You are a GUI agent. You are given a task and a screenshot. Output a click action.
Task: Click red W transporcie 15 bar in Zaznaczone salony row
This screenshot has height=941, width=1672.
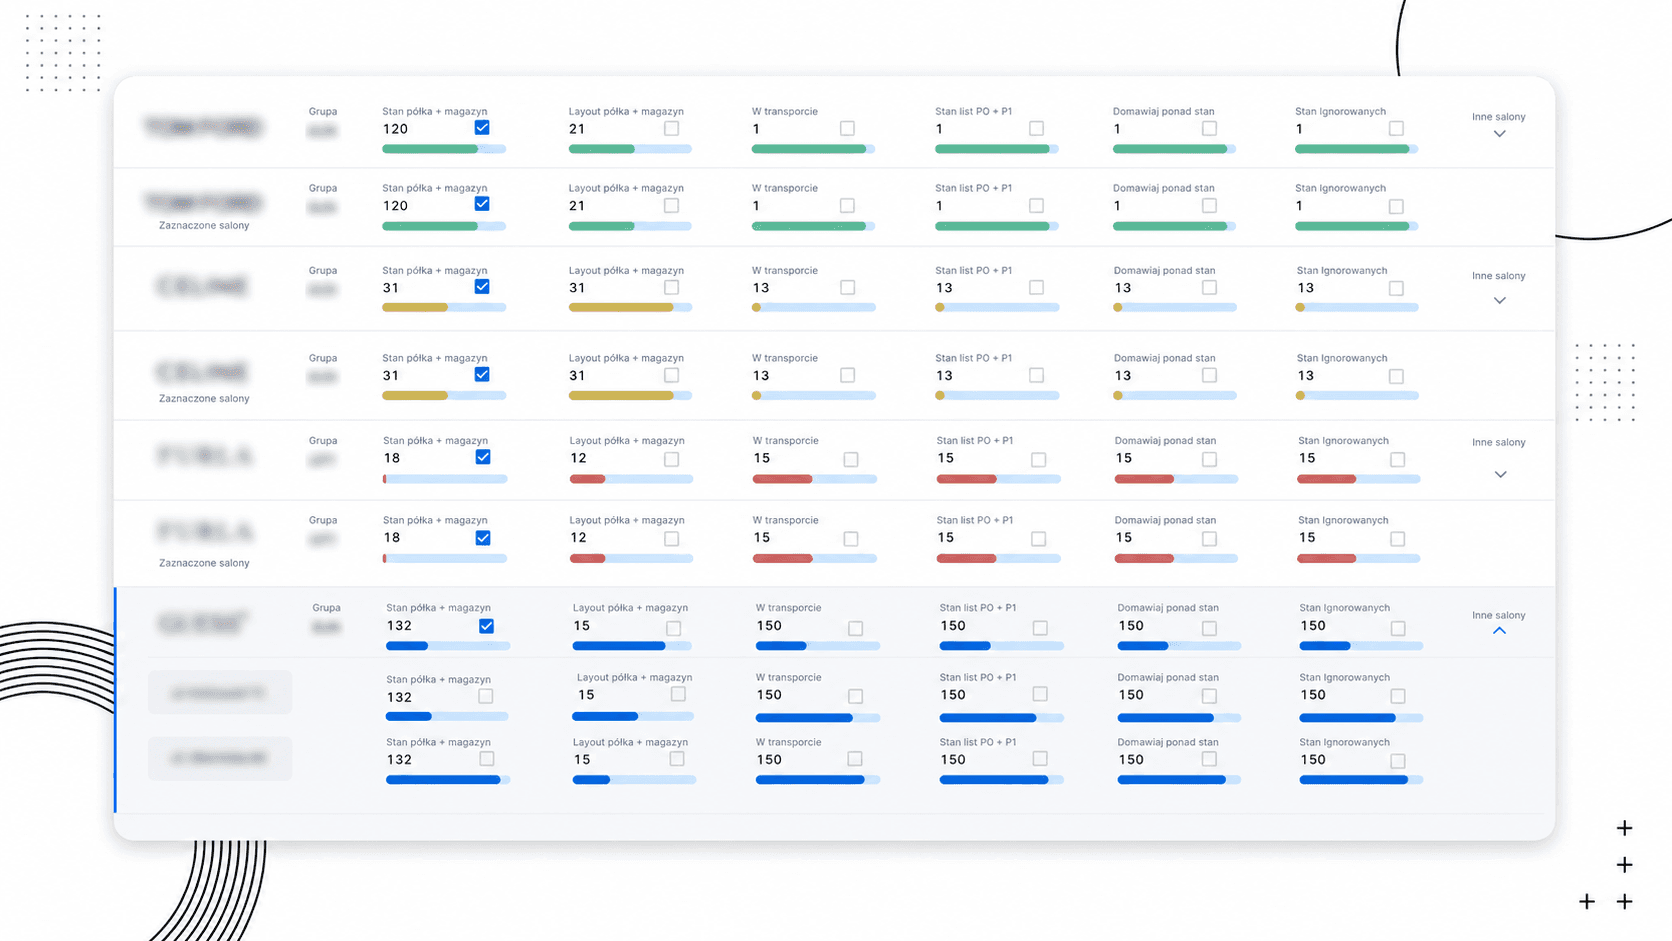click(x=814, y=558)
